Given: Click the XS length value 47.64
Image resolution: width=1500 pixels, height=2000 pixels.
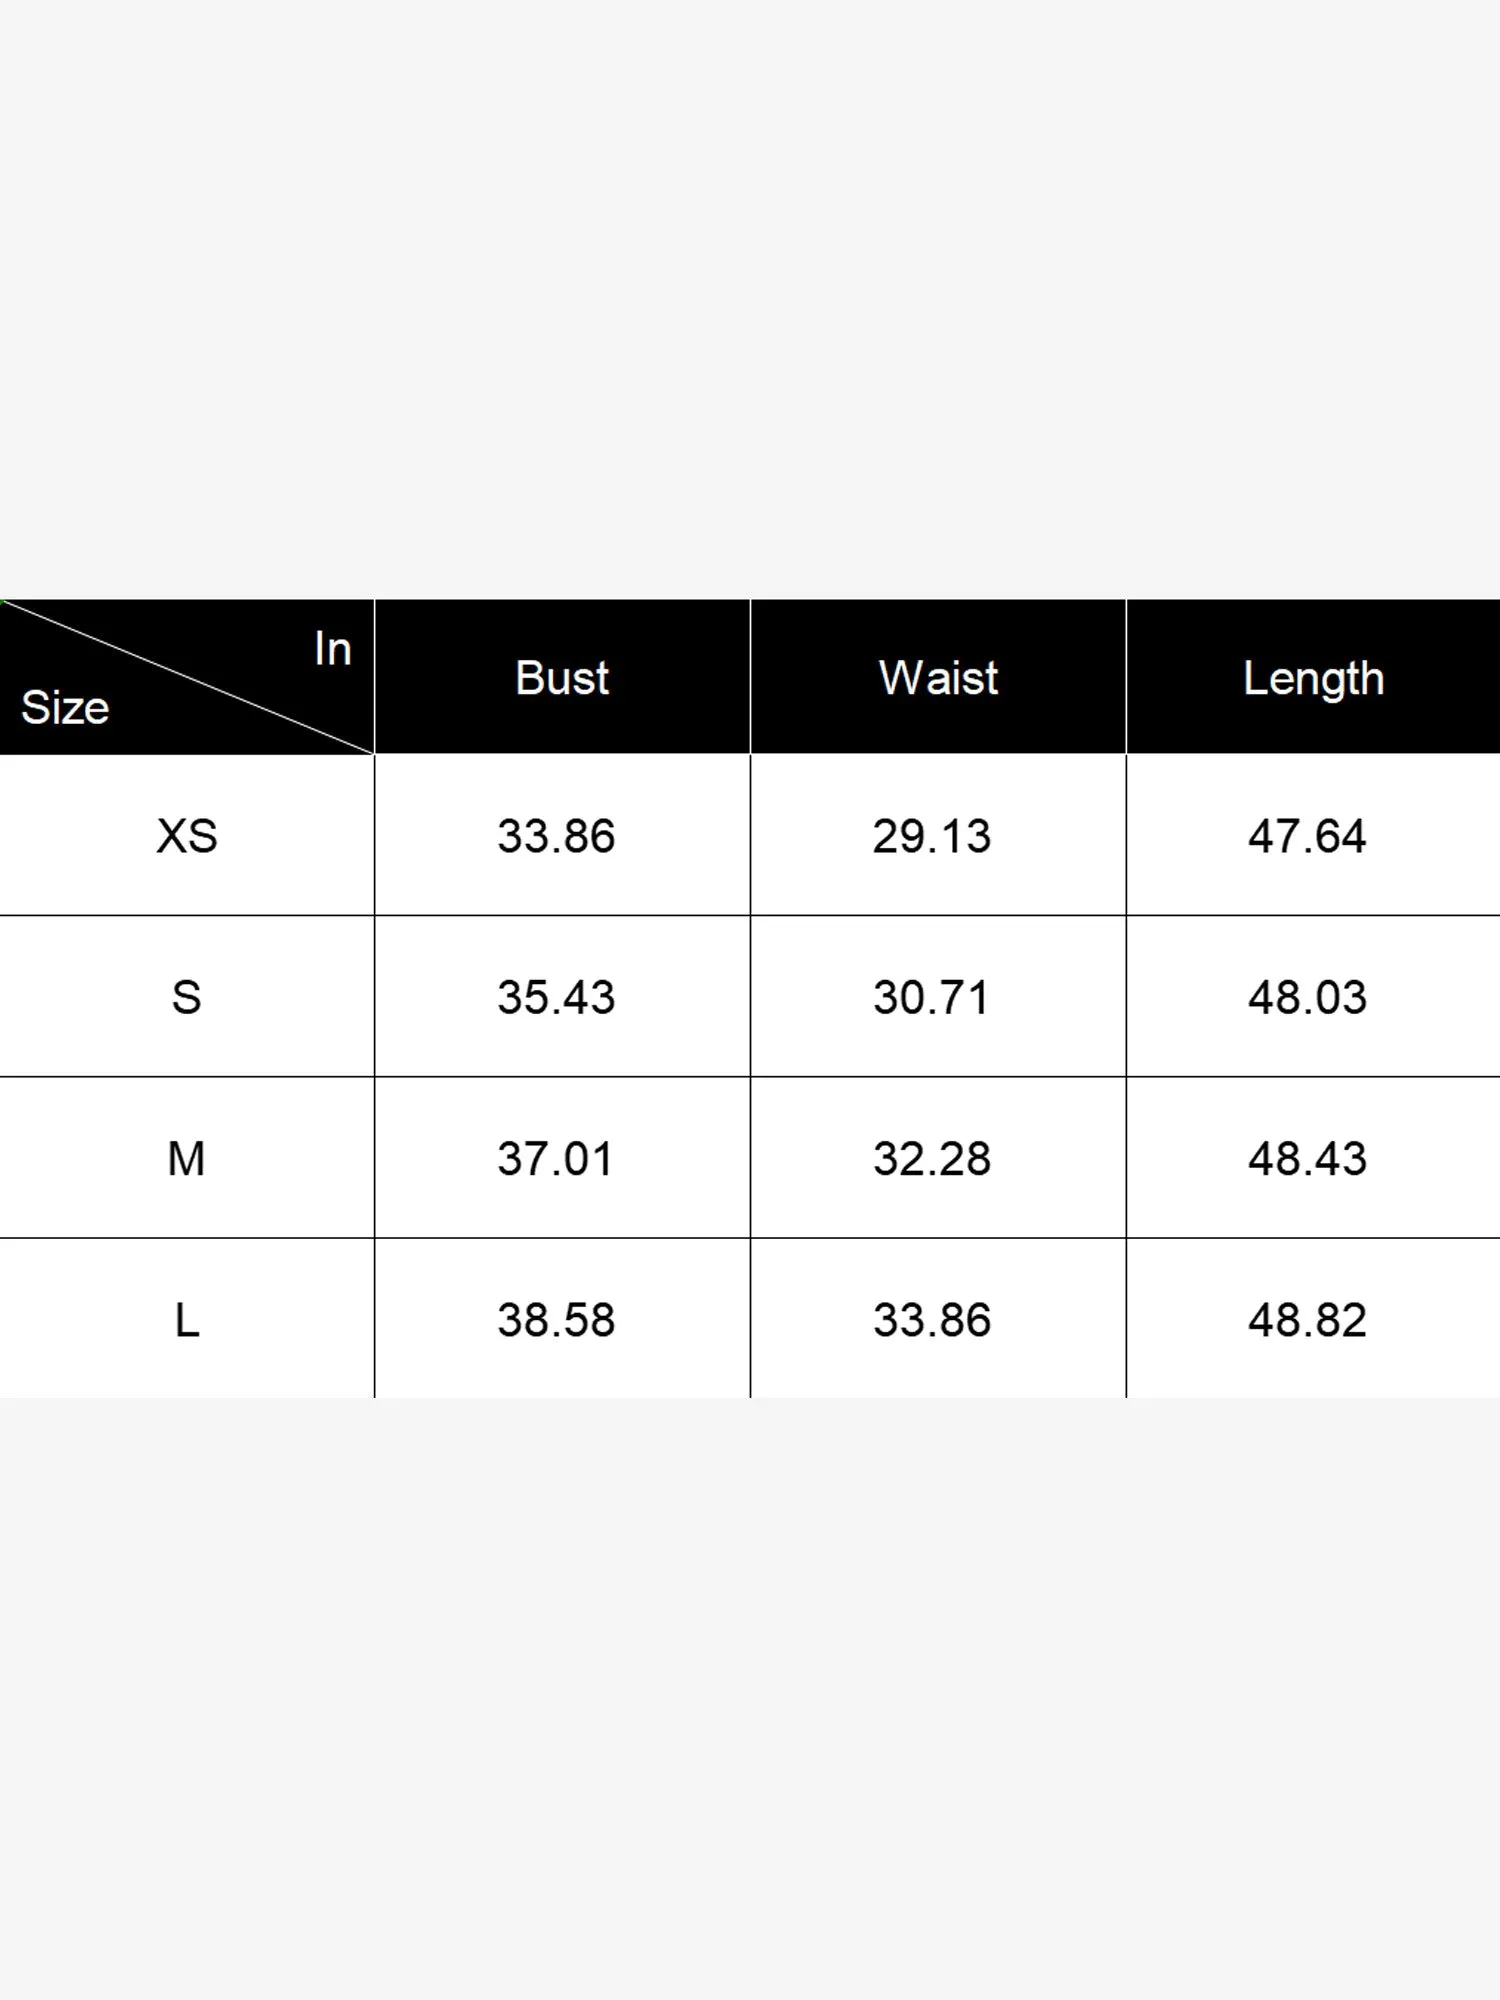Looking at the screenshot, I should [1307, 836].
